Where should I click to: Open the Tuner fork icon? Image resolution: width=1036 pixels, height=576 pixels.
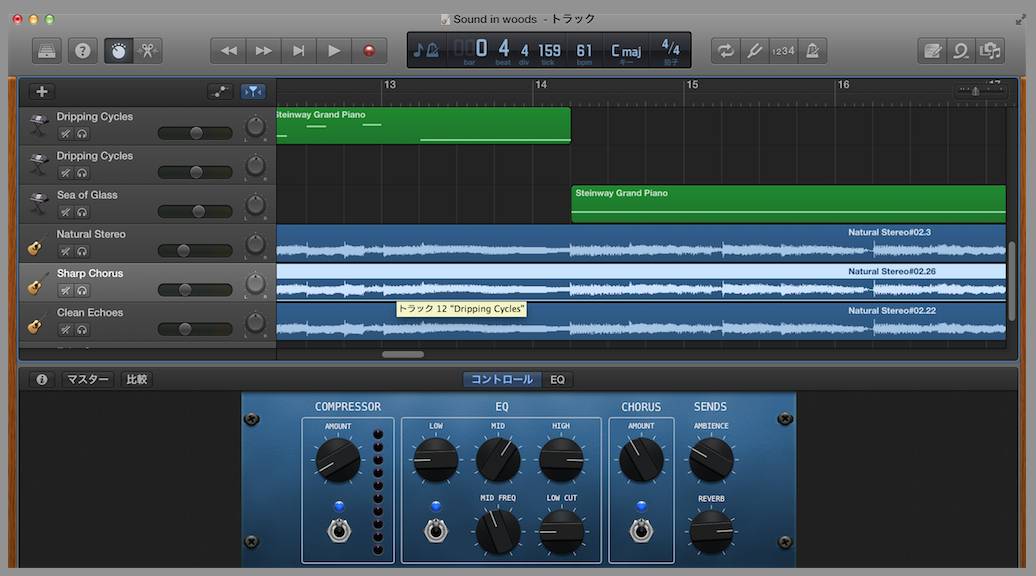coord(755,51)
